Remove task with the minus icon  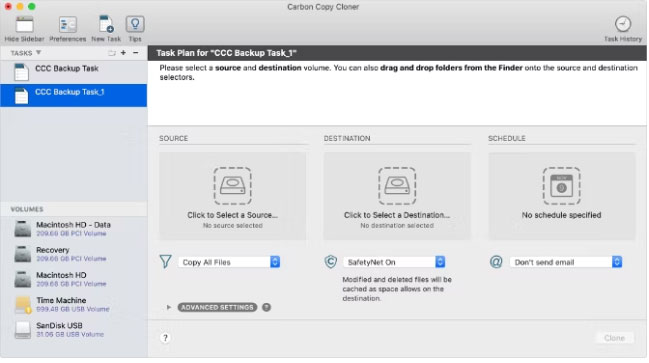click(135, 53)
